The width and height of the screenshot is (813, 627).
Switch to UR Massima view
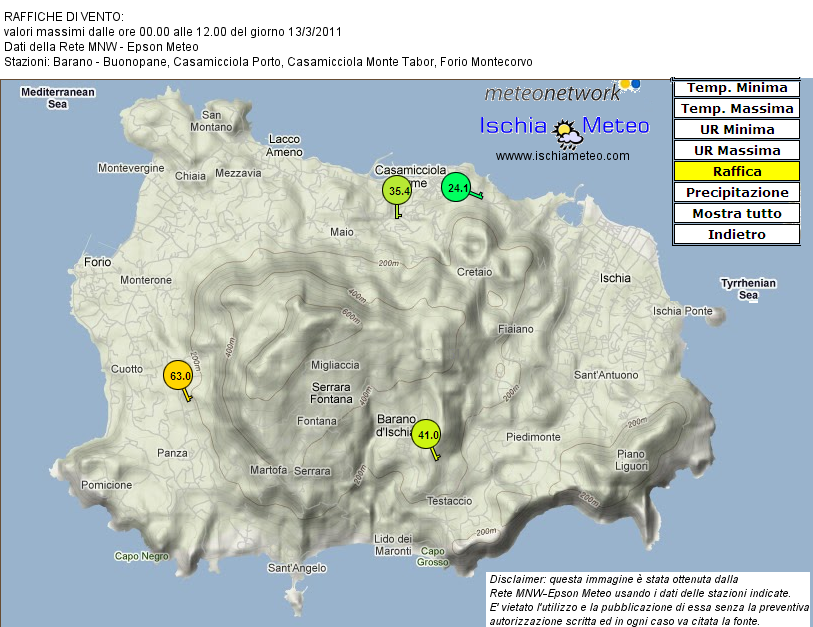tap(736, 151)
